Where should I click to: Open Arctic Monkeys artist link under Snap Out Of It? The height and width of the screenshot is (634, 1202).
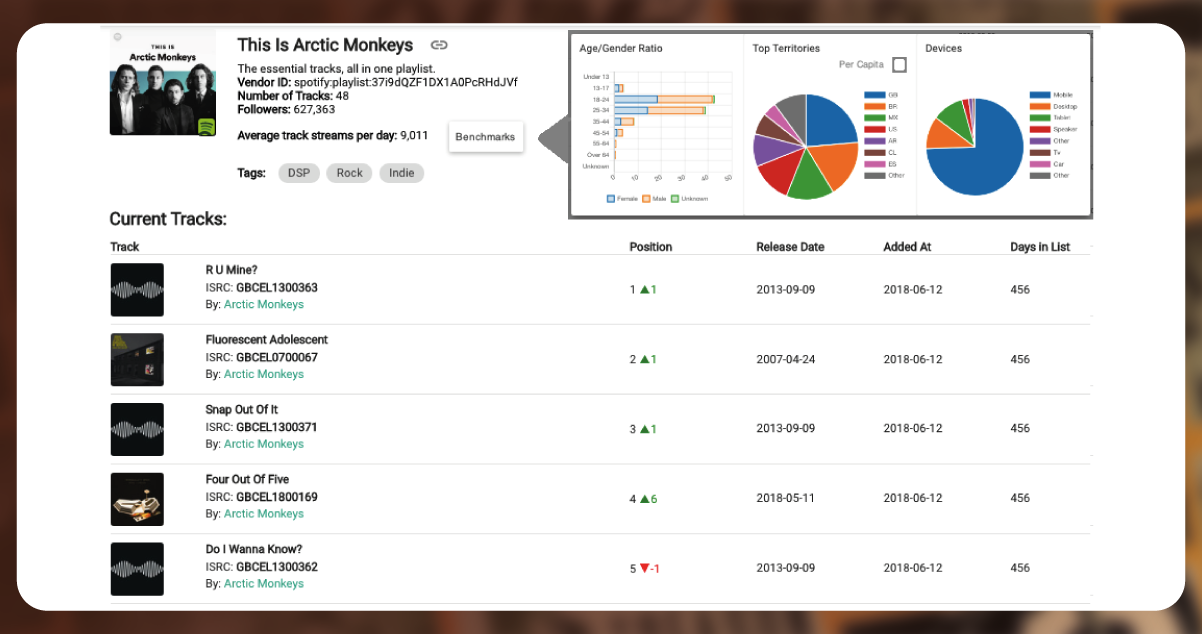pyautogui.click(x=264, y=444)
